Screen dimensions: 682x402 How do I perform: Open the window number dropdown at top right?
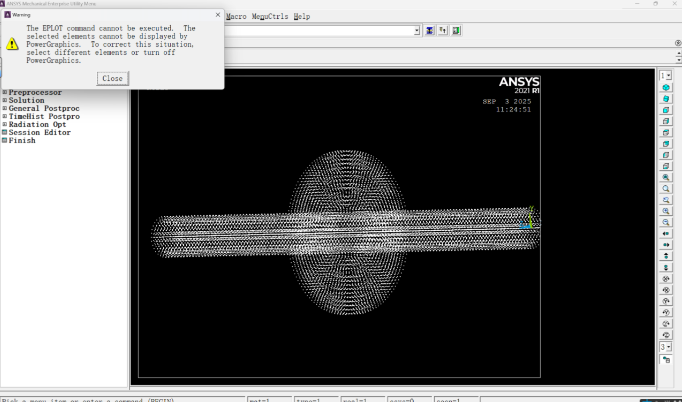point(666,76)
